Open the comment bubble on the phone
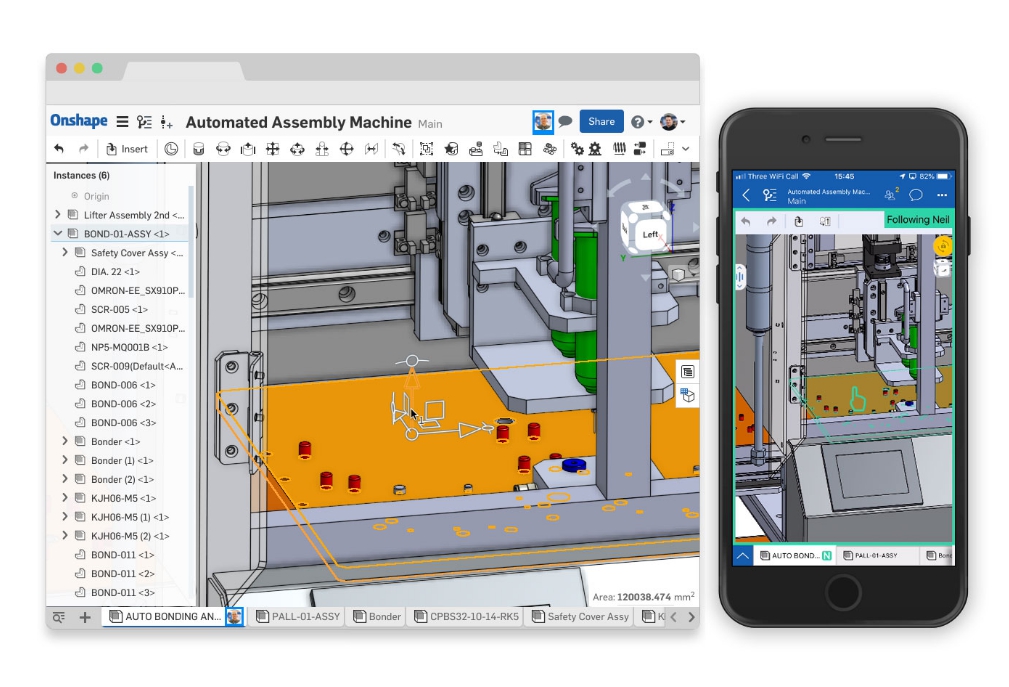This screenshot has width=1009, height=687. coord(916,194)
